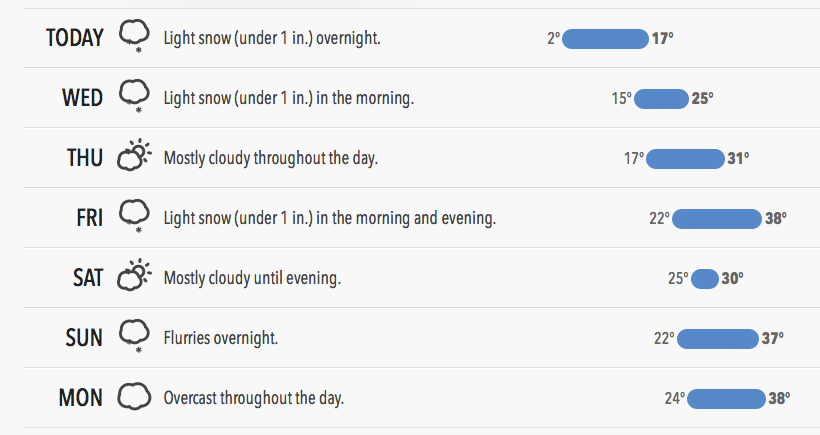Select the THU day label
The width and height of the screenshot is (820, 435).
click(85, 158)
